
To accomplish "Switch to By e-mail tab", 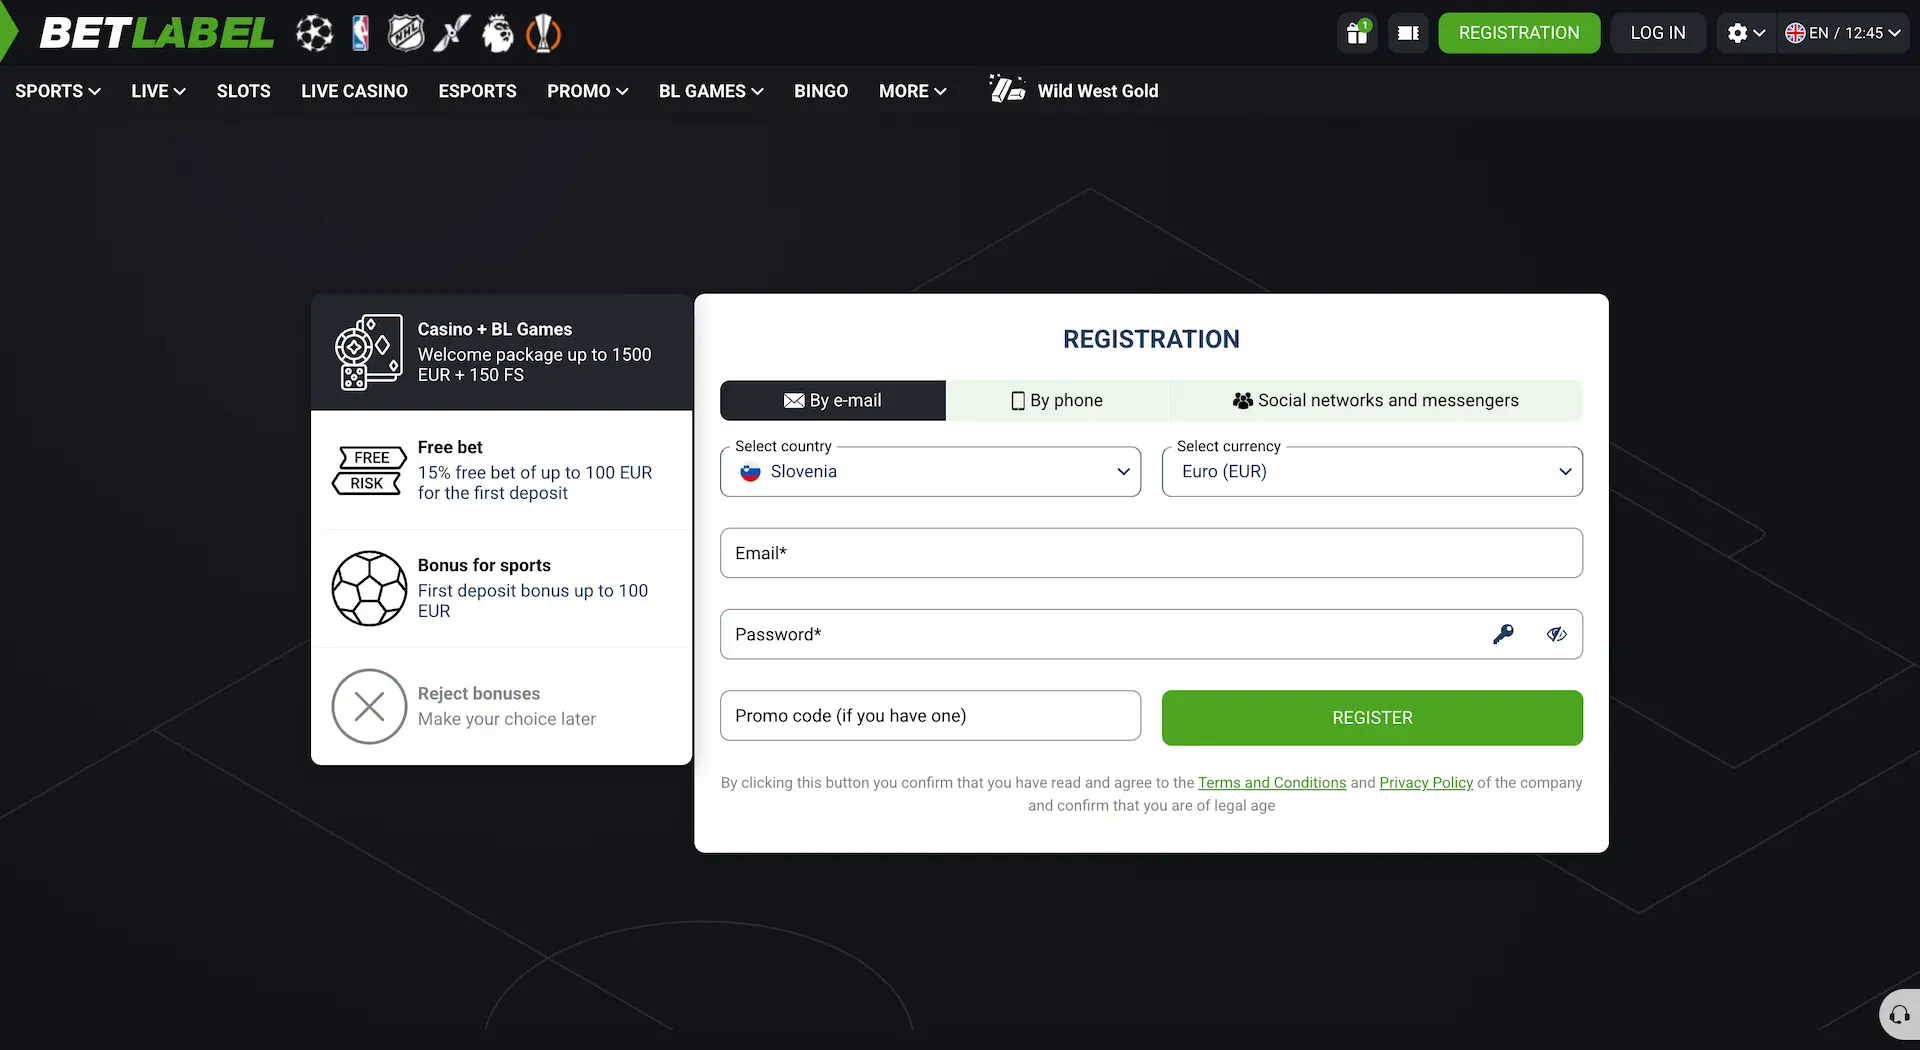I will click(832, 400).
